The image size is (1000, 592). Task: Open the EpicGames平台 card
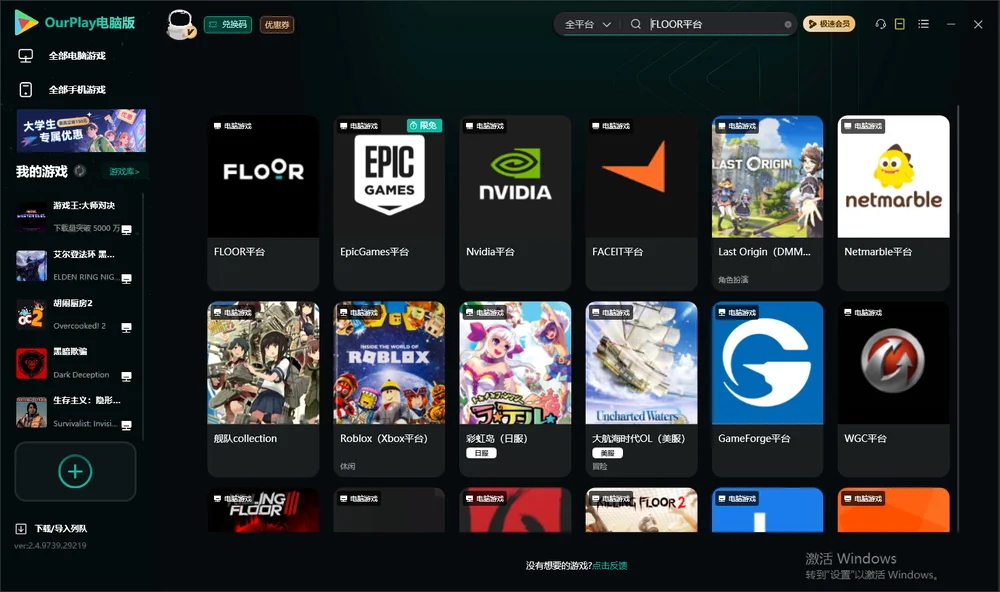(389, 203)
